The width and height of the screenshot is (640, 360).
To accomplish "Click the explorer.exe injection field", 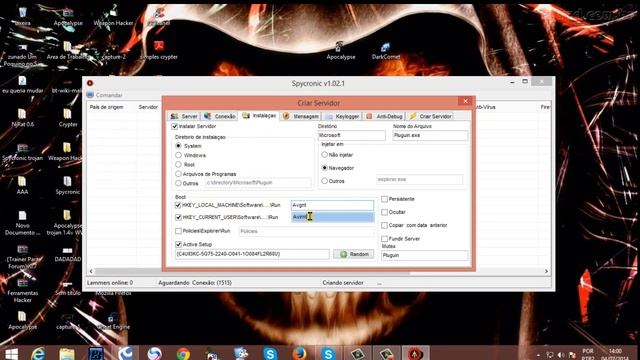I will 420,179.
